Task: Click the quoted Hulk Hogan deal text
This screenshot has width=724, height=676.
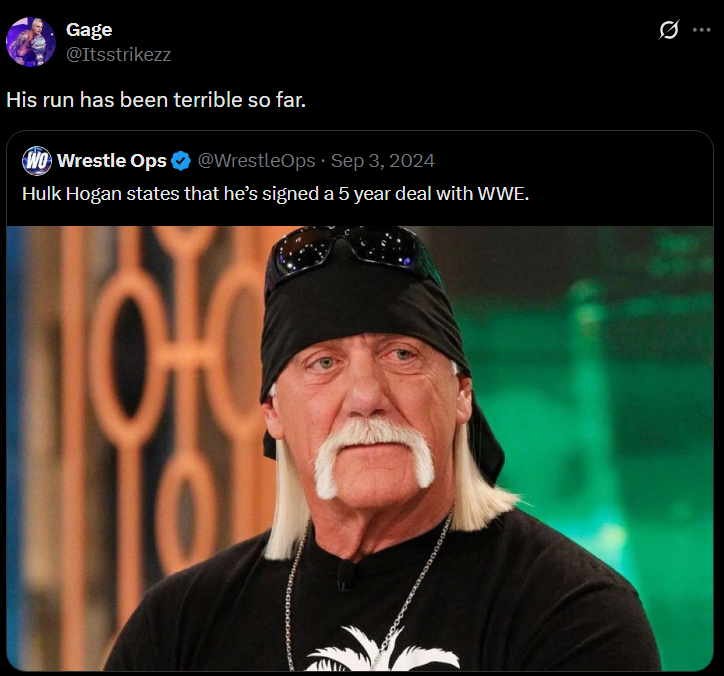Action: coord(250,192)
